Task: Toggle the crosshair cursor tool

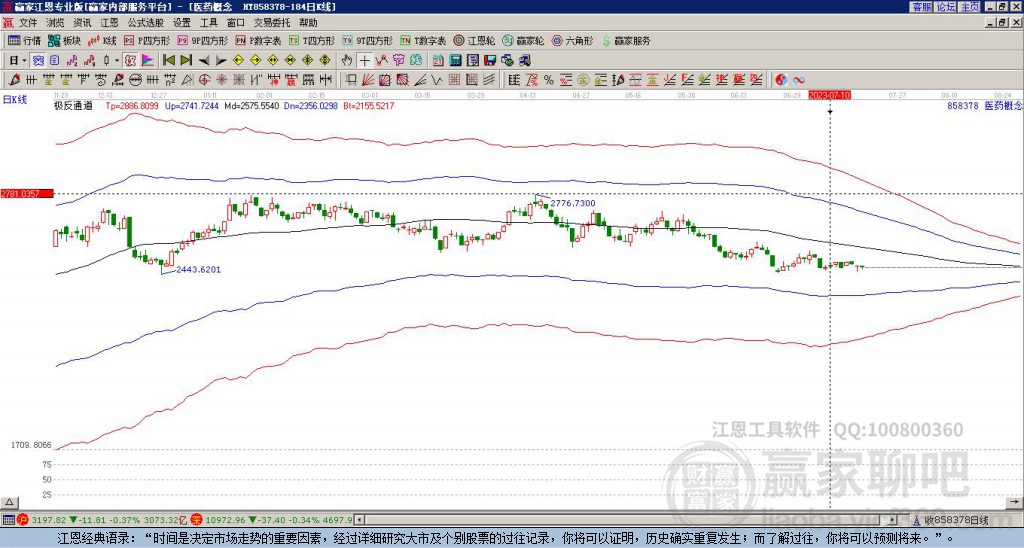Action: (x=364, y=61)
